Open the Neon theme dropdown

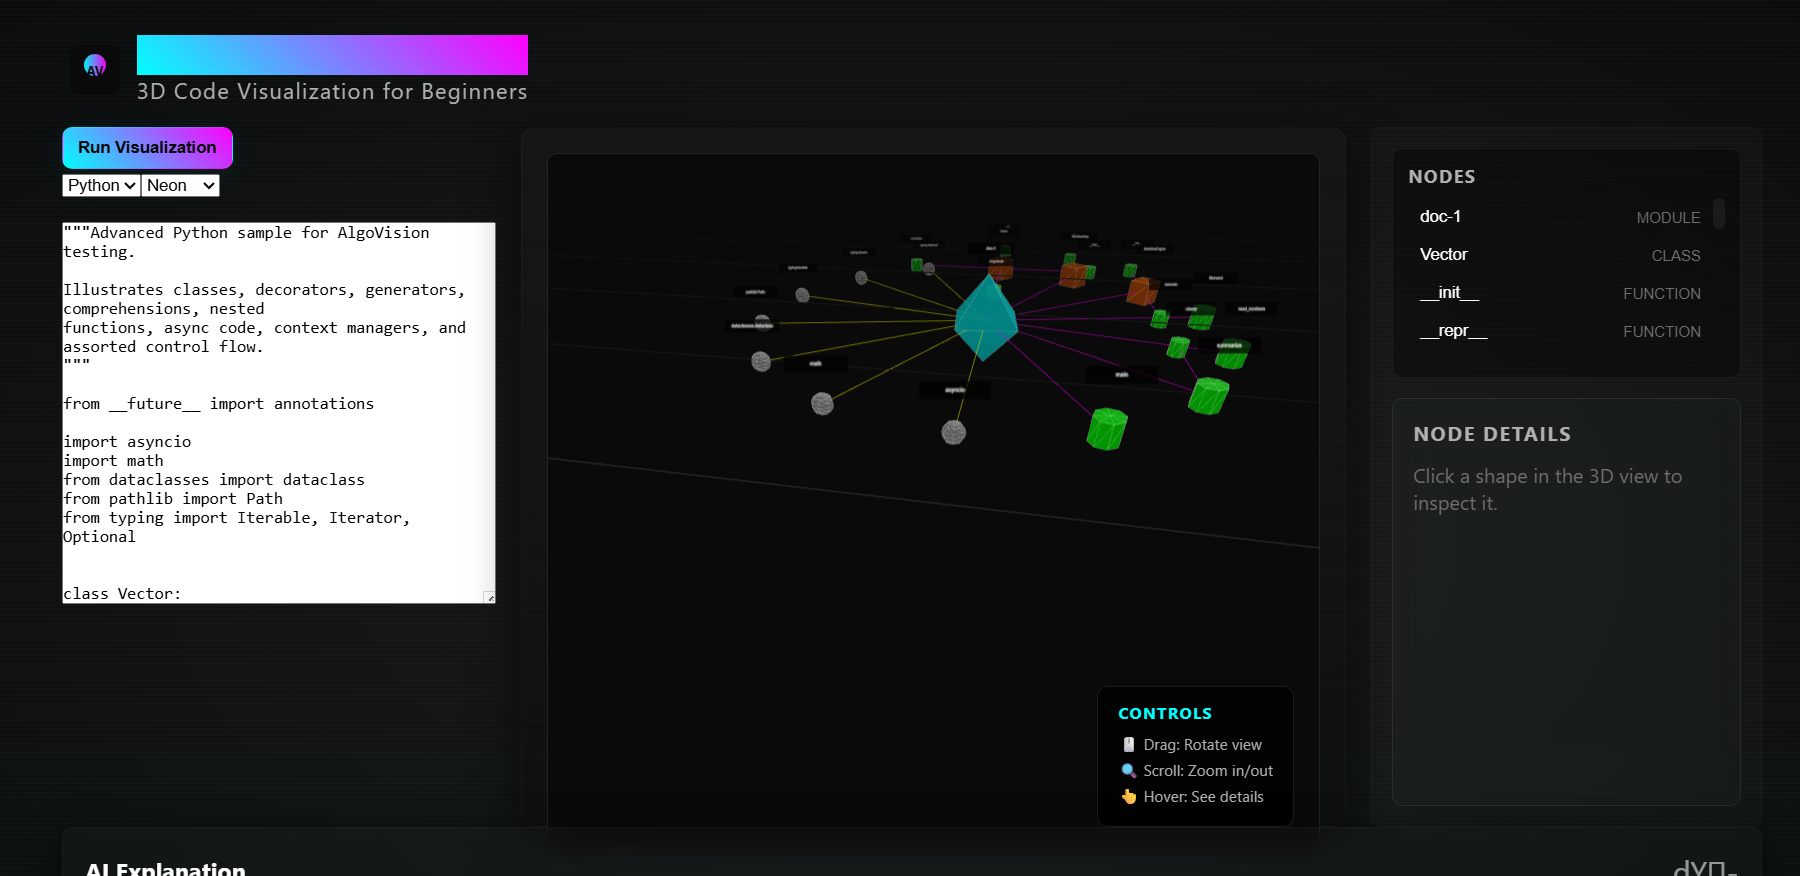coord(180,185)
